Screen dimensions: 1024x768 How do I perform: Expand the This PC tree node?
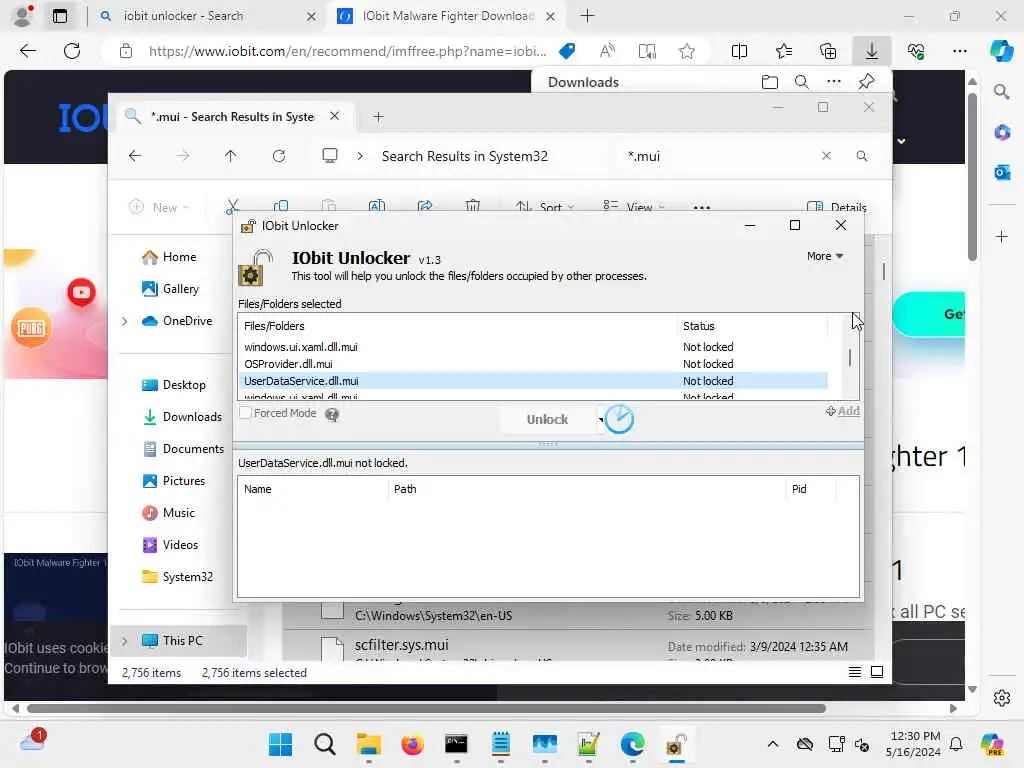(x=125, y=641)
